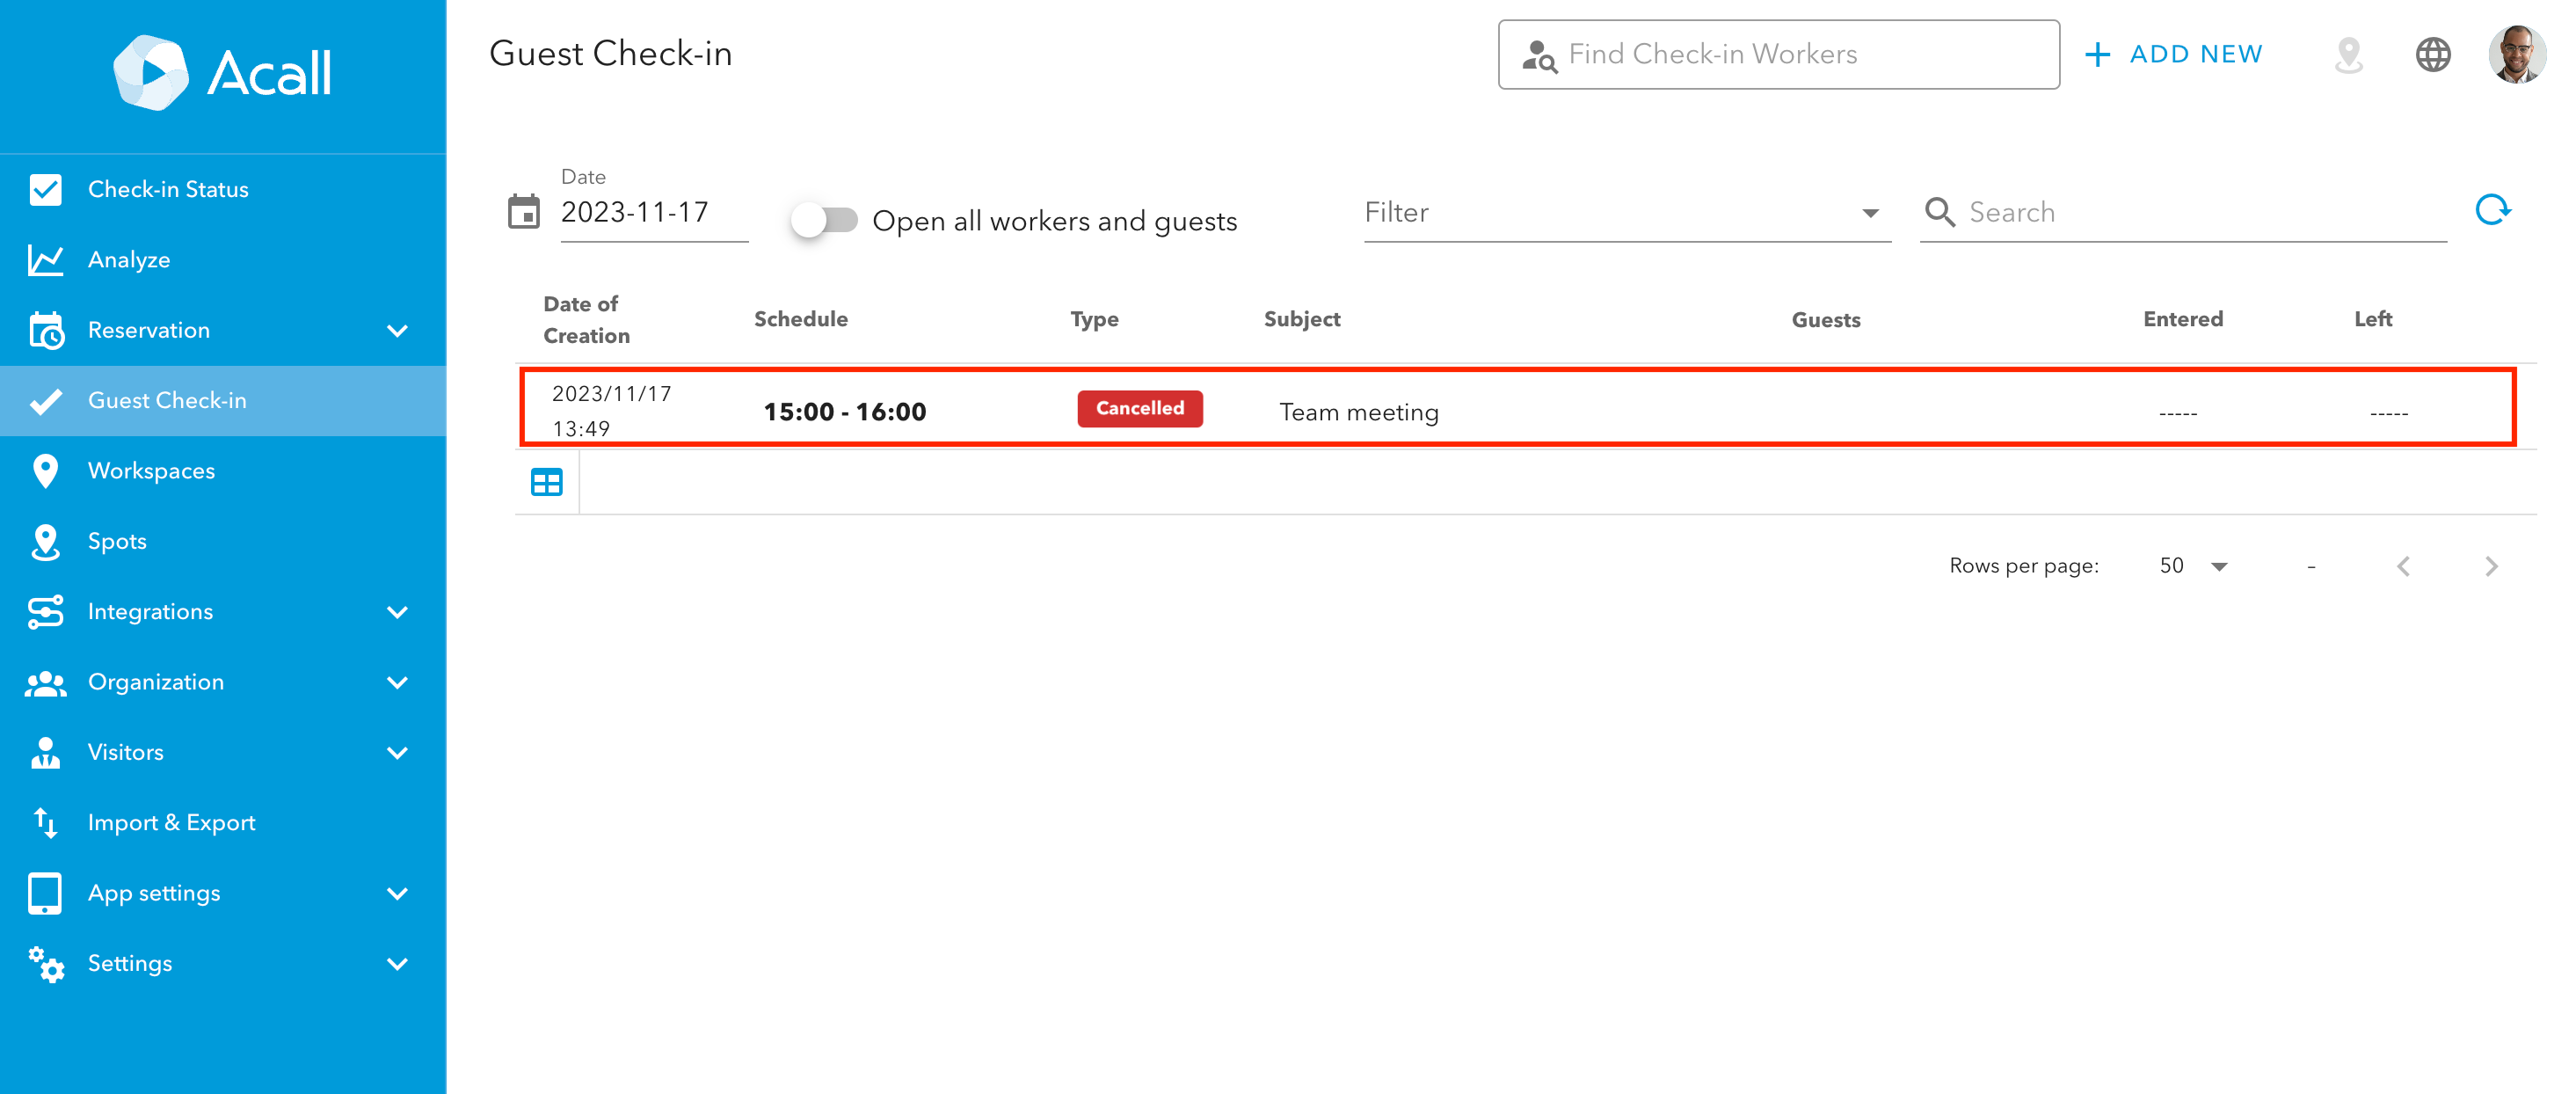Open Analyze in sidebar
The height and width of the screenshot is (1094, 2576).
[223, 260]
